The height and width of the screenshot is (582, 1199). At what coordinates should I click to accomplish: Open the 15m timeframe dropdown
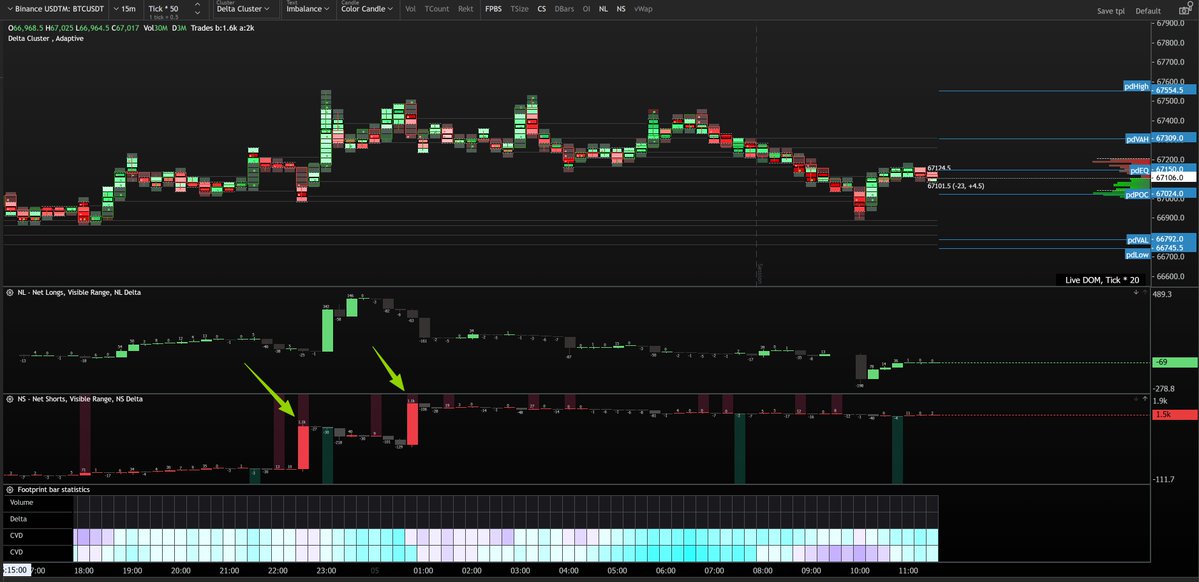pyautogui.click(x=125, y=9)
